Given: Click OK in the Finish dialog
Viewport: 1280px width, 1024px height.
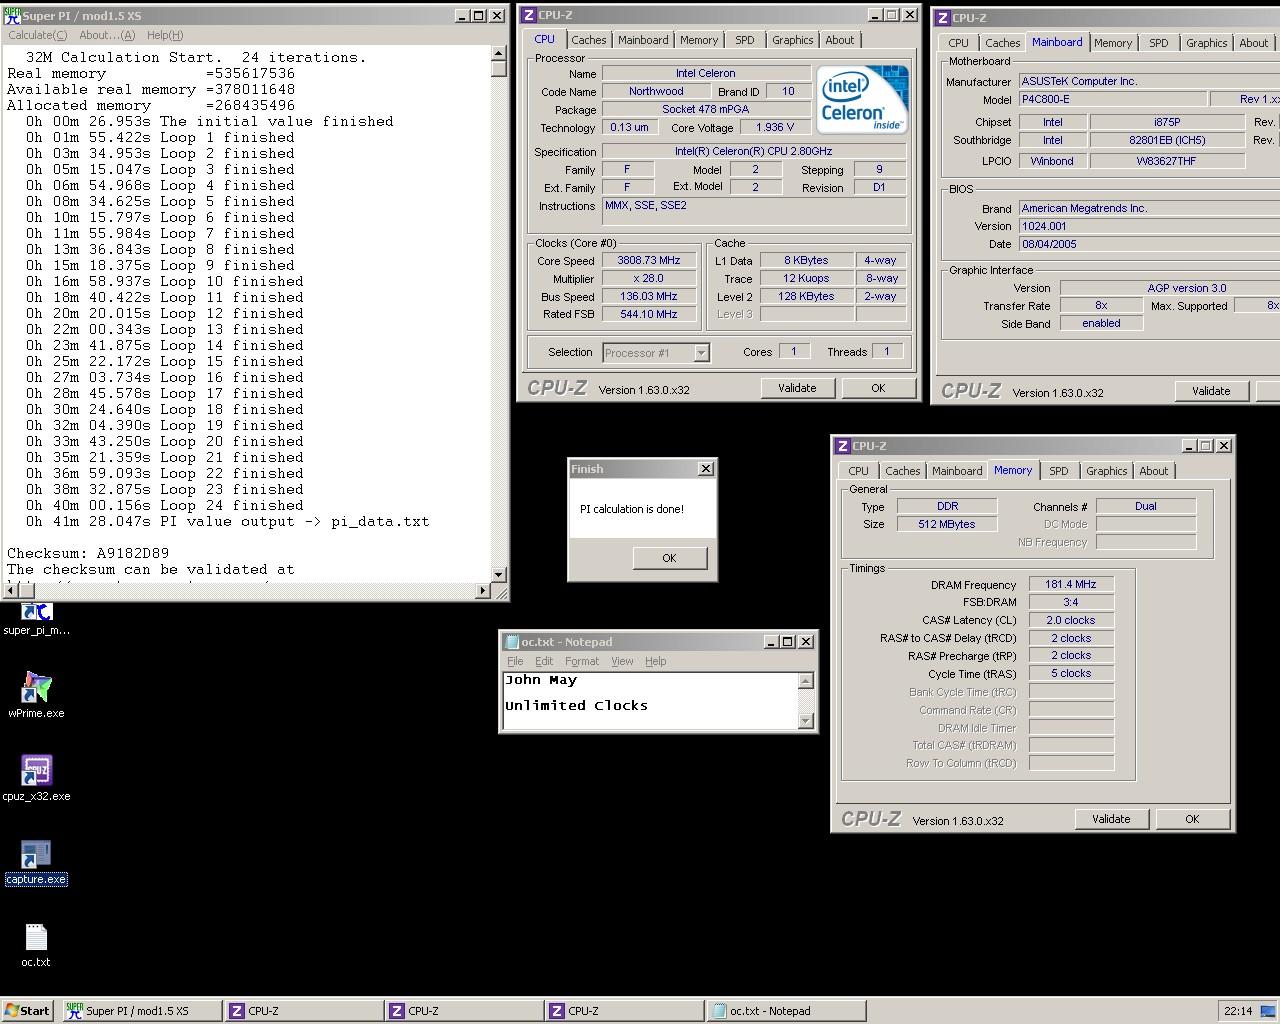Looking at the screenshot, I should click(670, 558).
